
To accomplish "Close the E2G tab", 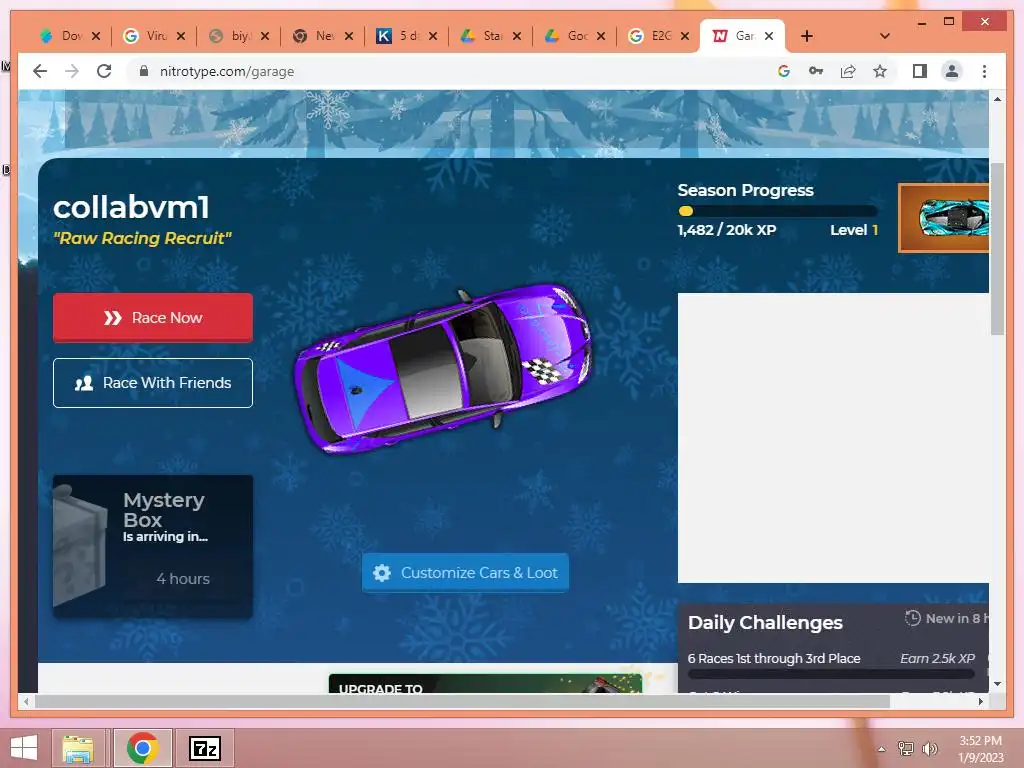I will tap(685, 36).
